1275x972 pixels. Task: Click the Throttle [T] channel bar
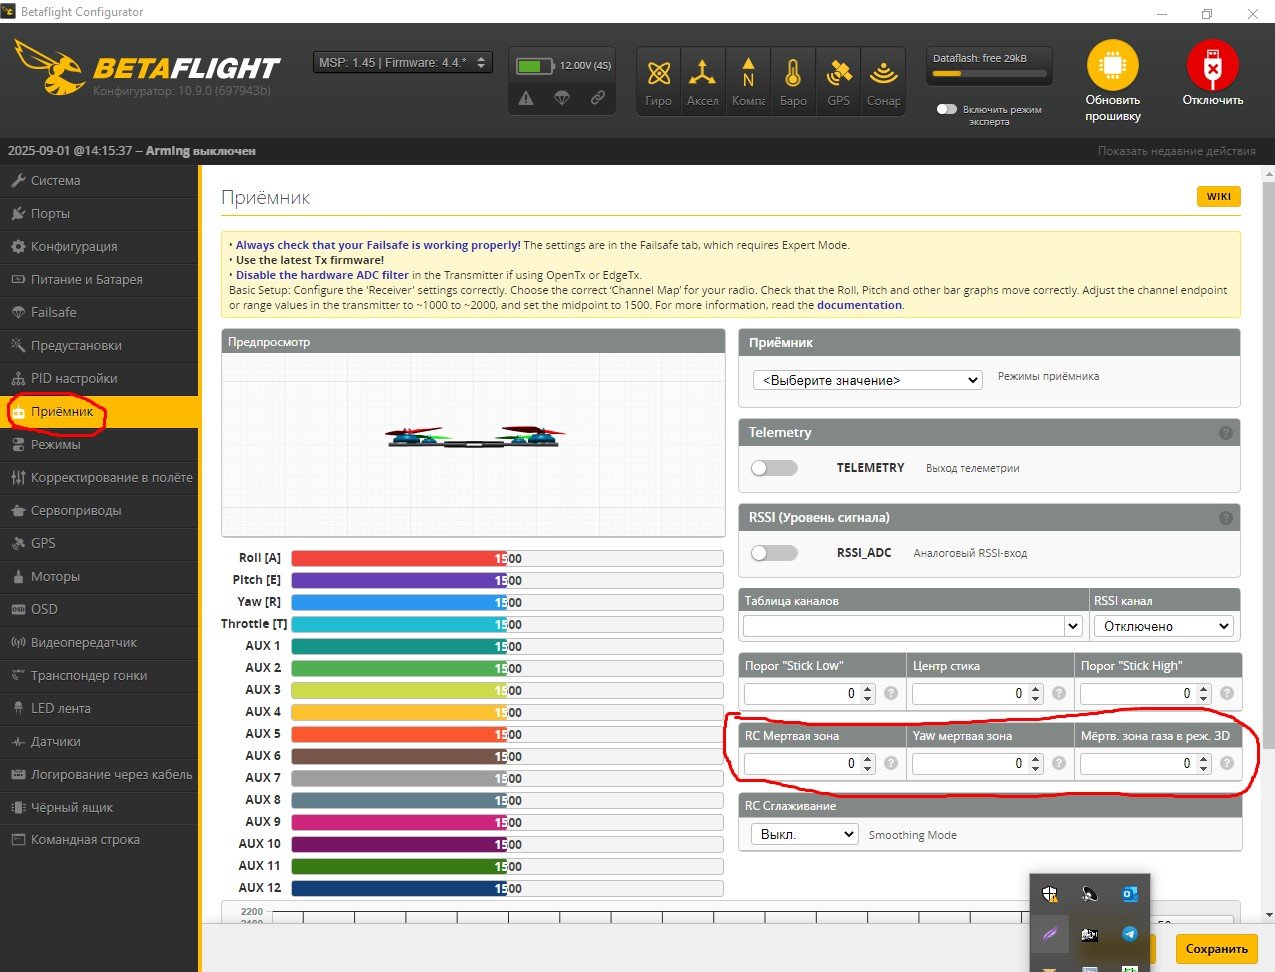click(x=507, y=625)
